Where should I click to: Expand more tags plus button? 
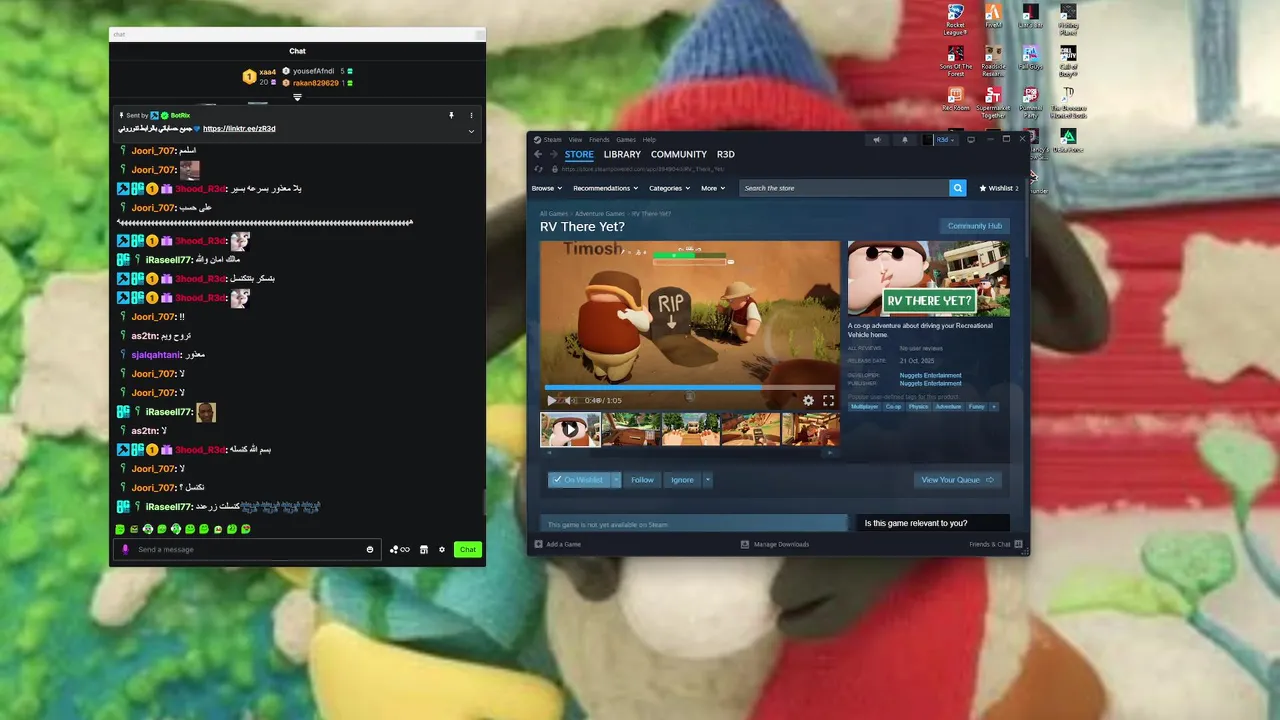tap(993, 407)
